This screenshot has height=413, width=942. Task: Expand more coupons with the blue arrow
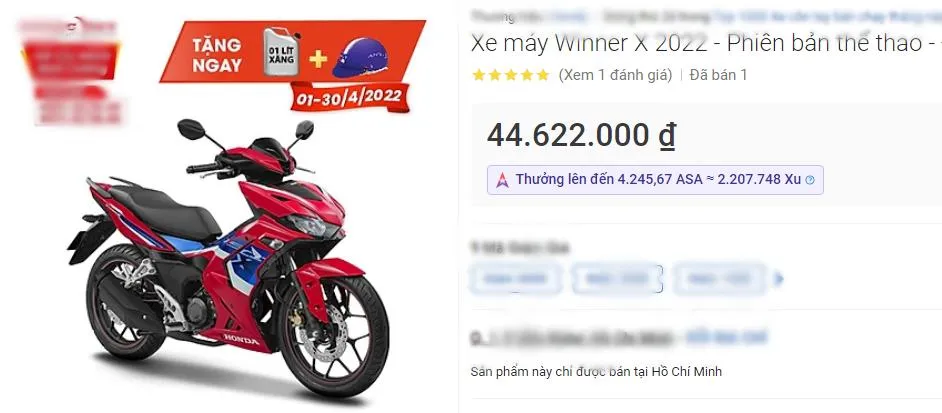click(780, 279)
